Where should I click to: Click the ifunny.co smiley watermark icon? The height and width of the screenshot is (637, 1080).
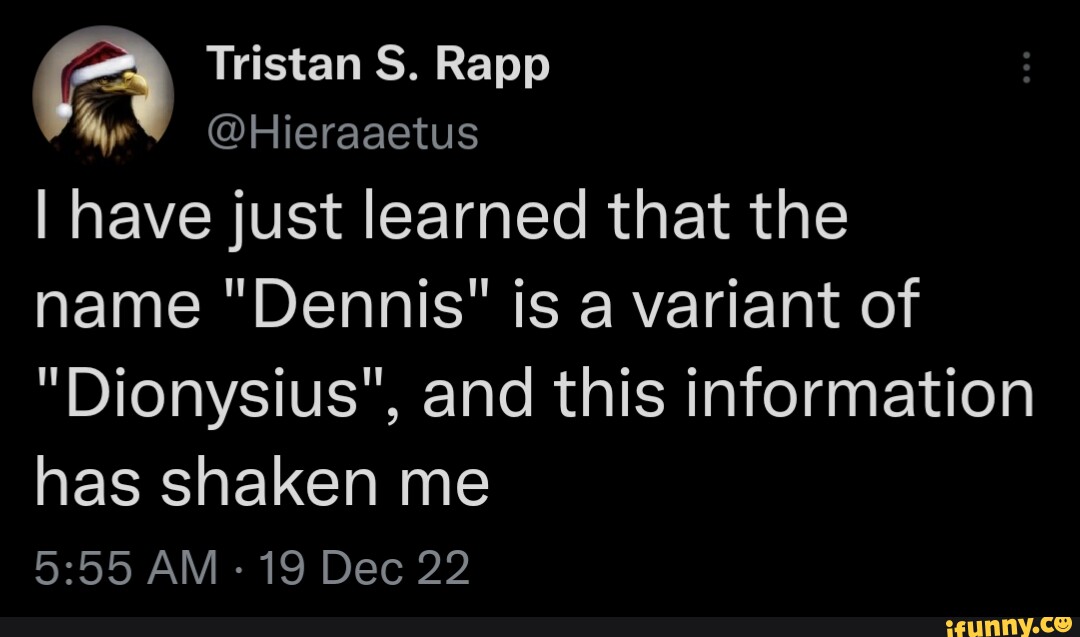click(x=1062, y=625)
